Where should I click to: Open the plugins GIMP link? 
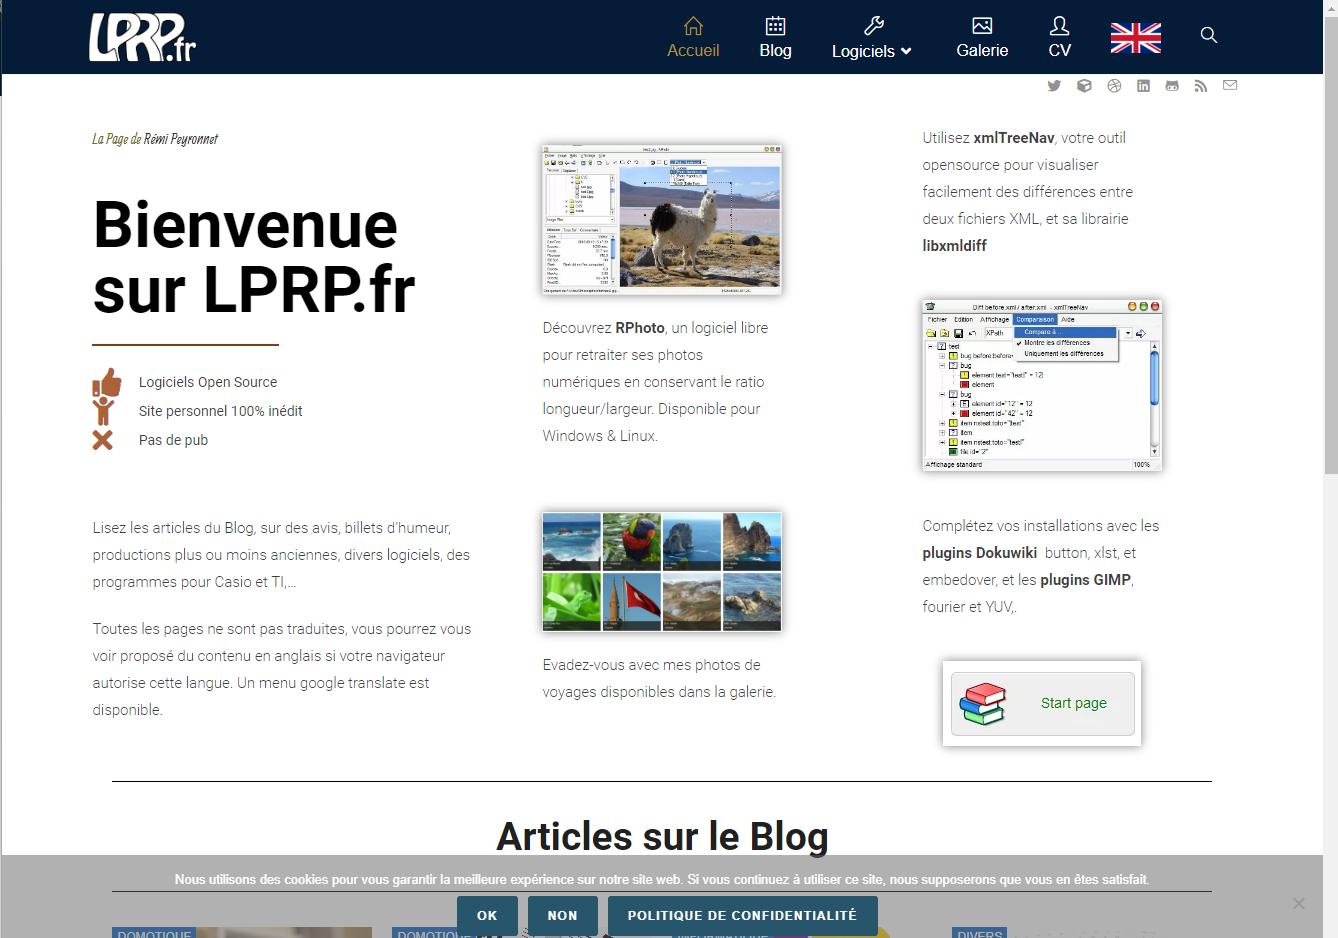pyautogui.click(x=1086, y=580)
